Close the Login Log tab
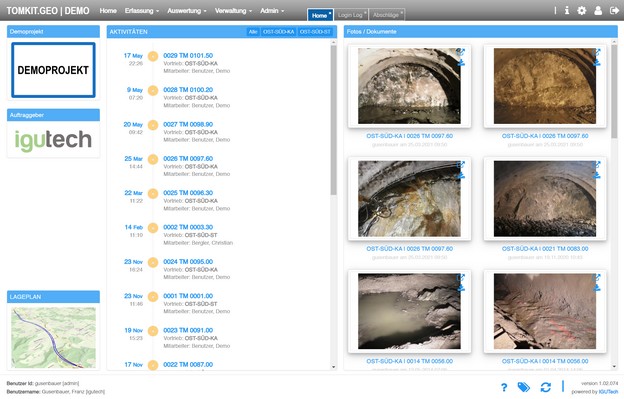Image resolution: width=624 pixels, height=399 pixels. tap(365, 13)
